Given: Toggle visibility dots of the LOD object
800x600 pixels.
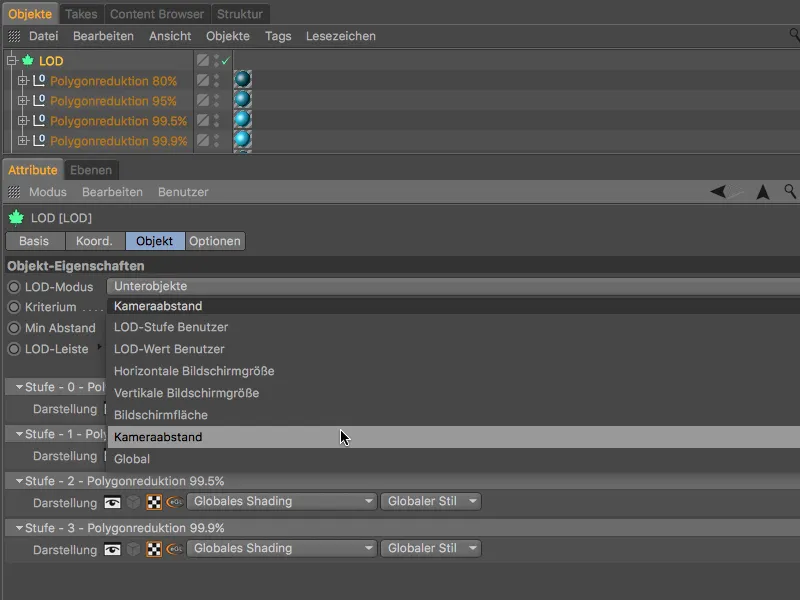Looking at the screenshot, I should 216,61.
